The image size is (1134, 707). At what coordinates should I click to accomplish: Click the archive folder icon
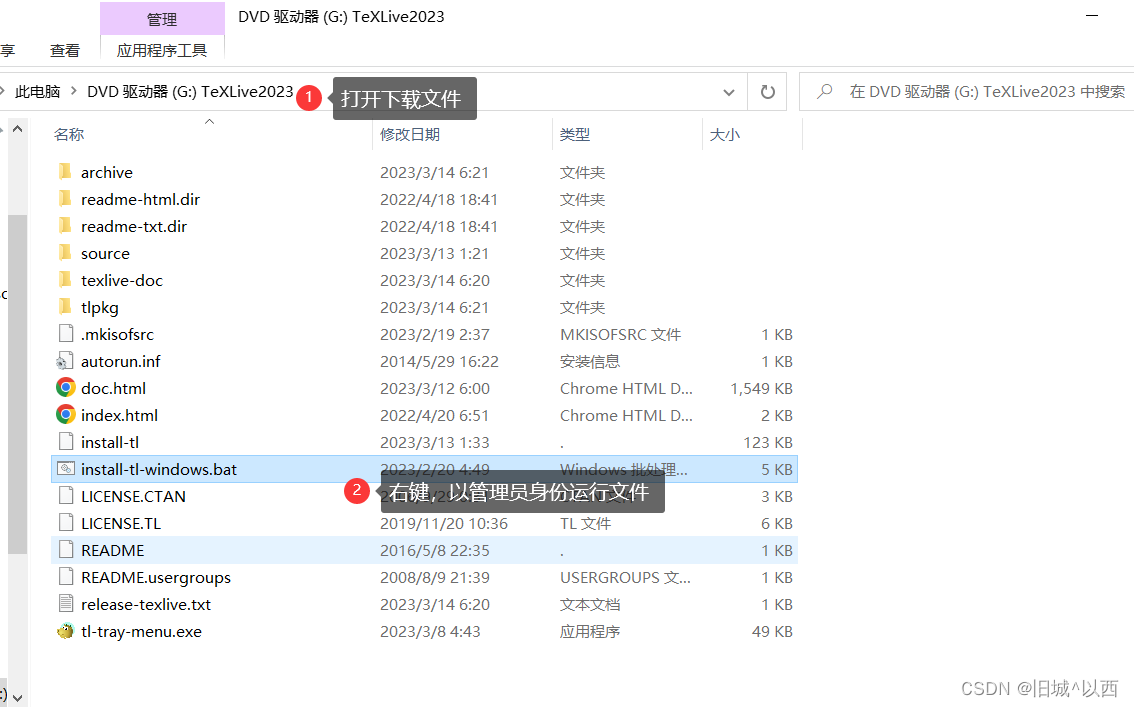(65, 172)
